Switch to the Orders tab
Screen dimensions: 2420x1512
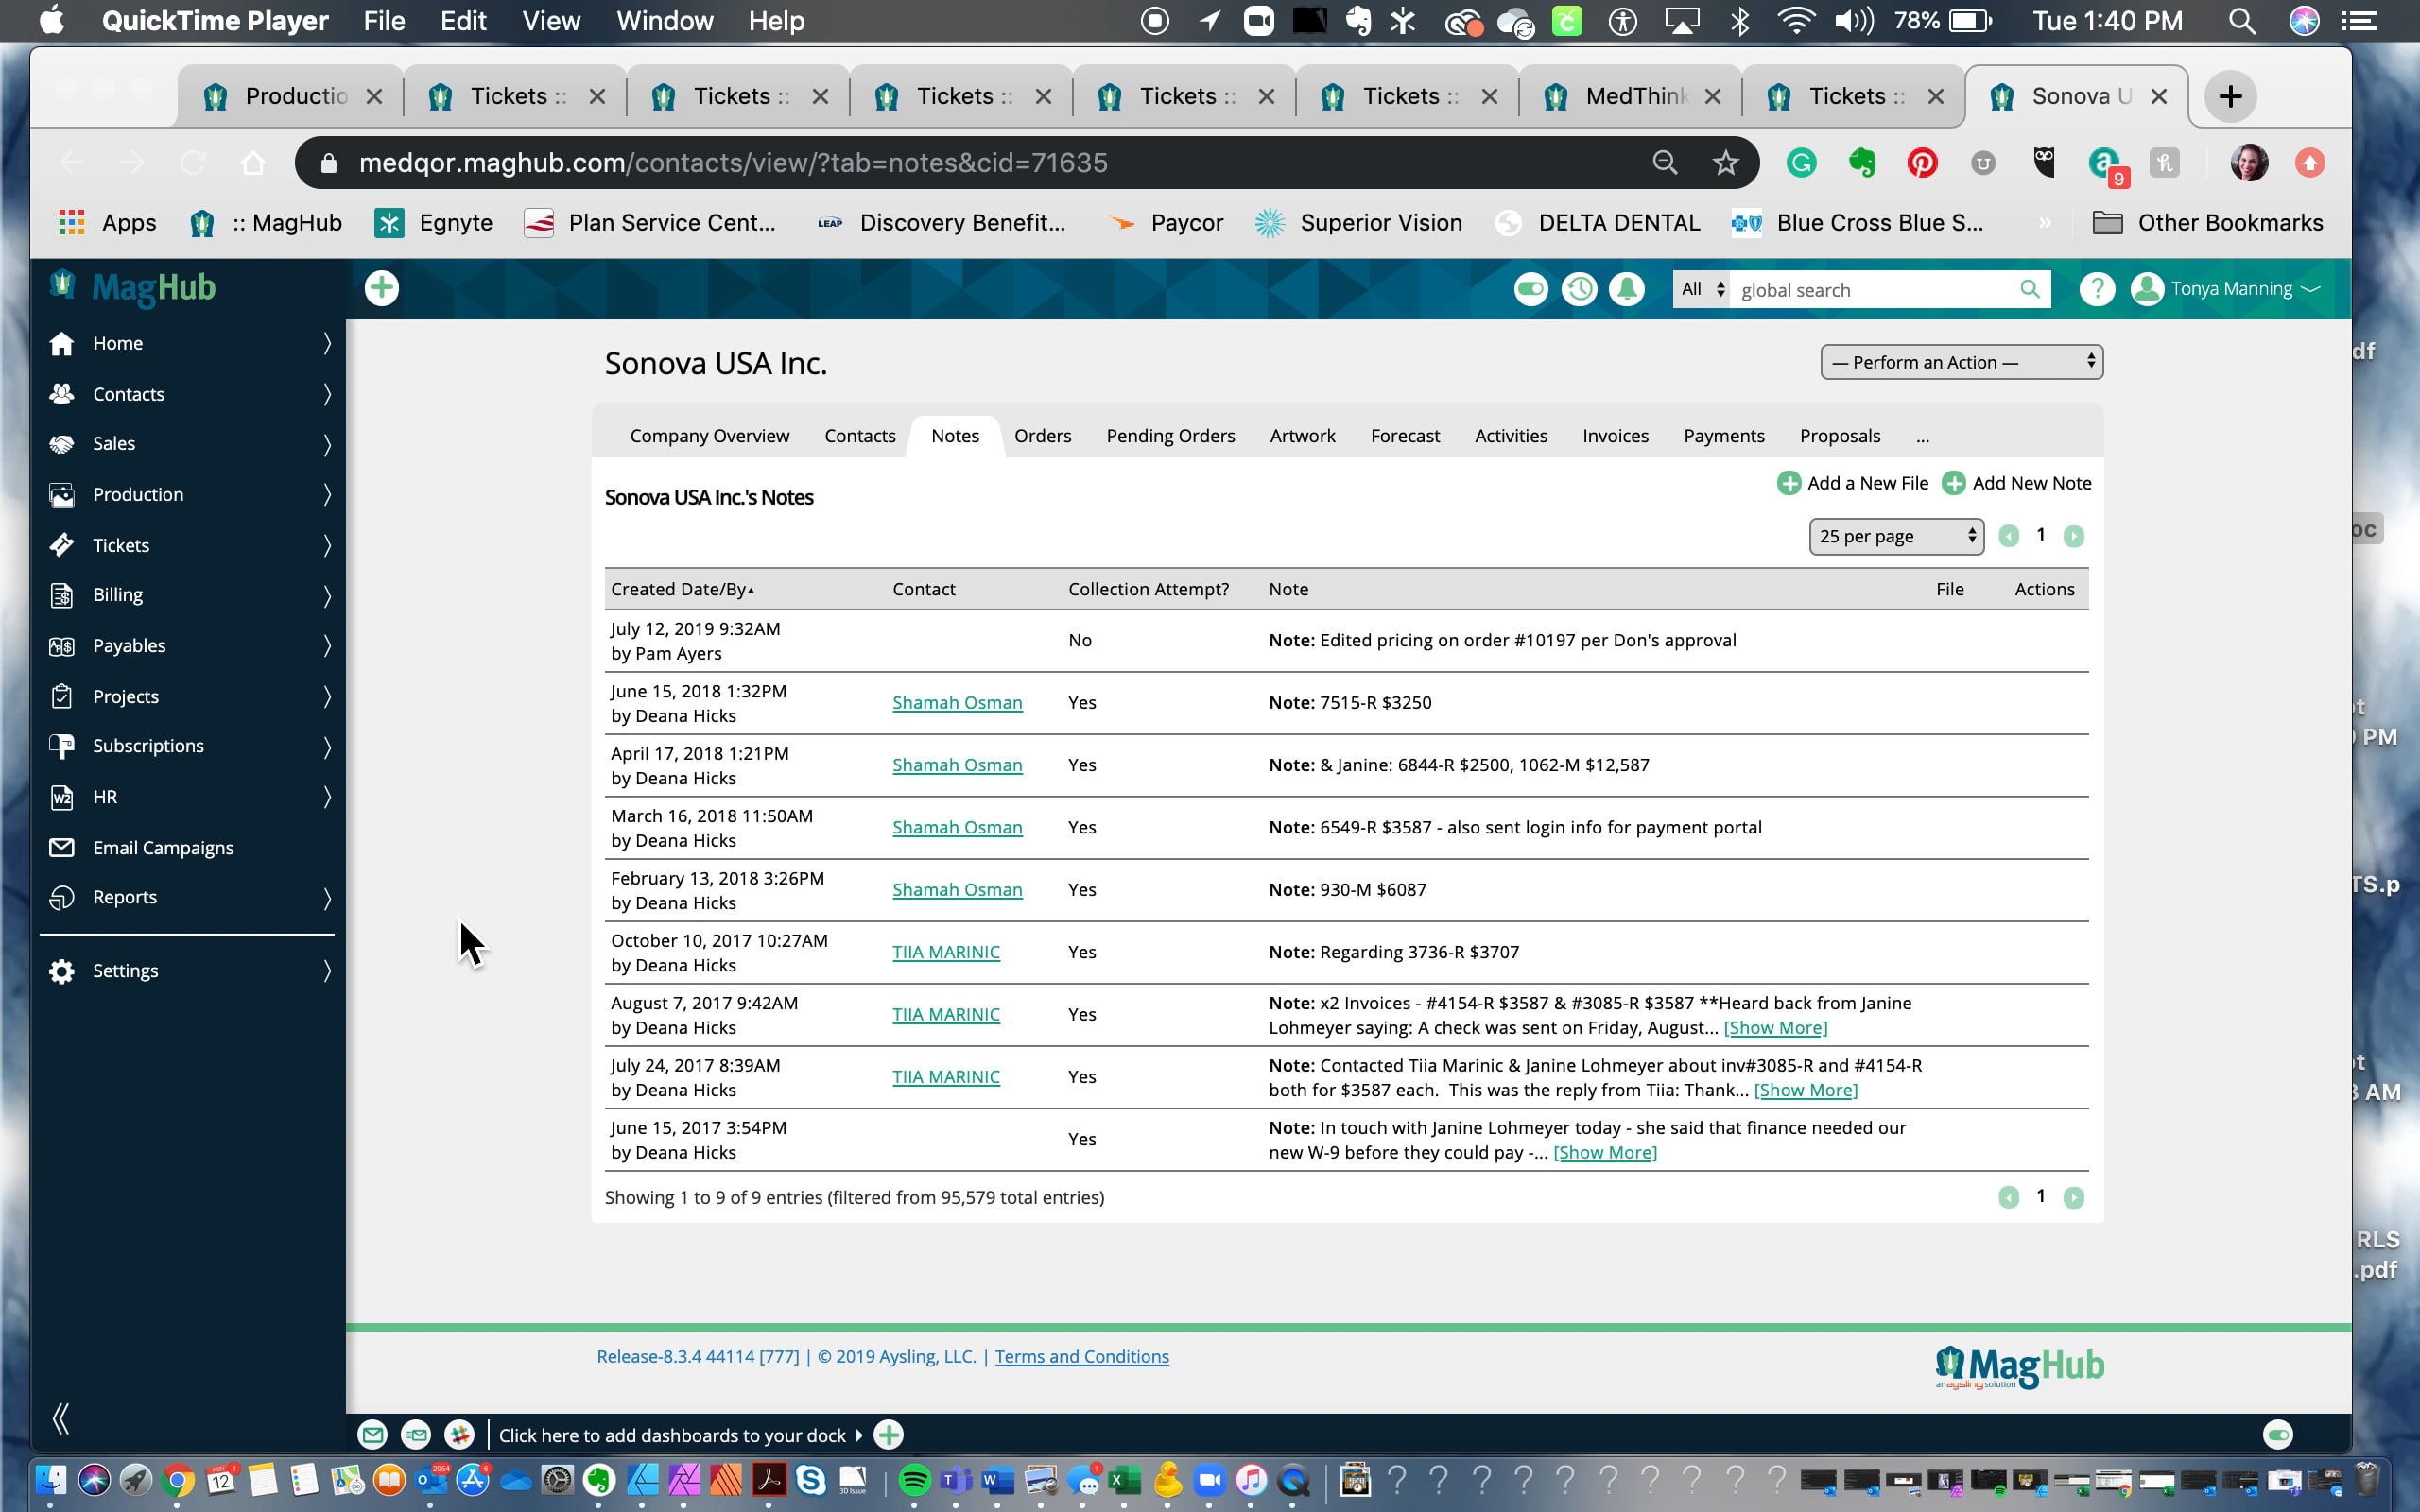[1042, 436]
